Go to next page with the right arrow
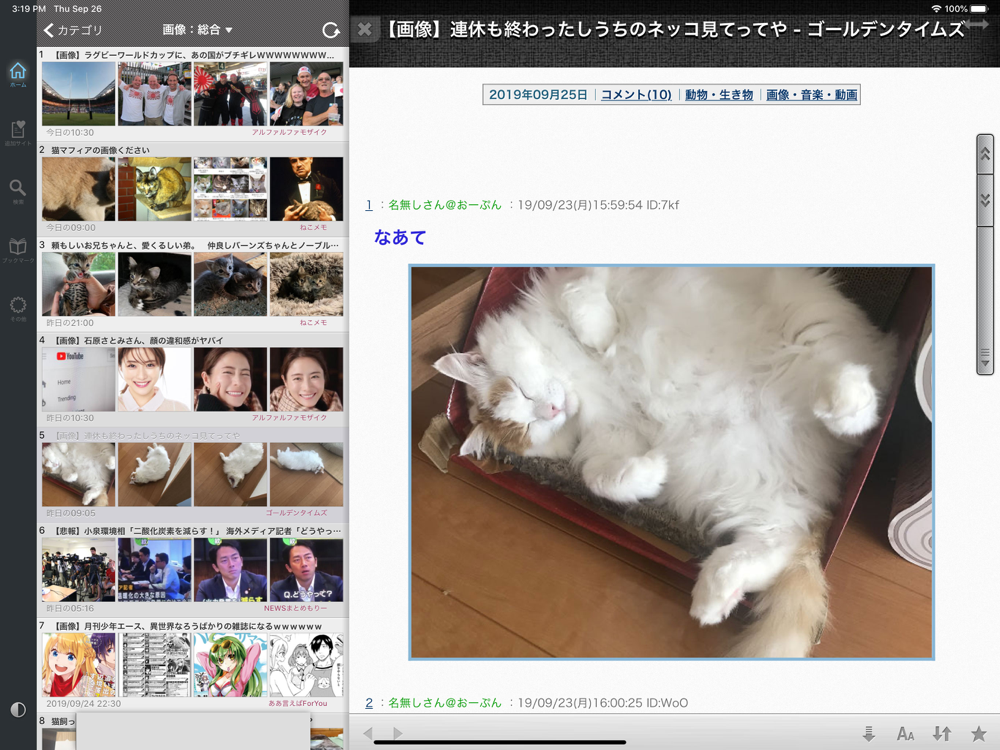Screen dimensions: 1000x750 [397, 733]
